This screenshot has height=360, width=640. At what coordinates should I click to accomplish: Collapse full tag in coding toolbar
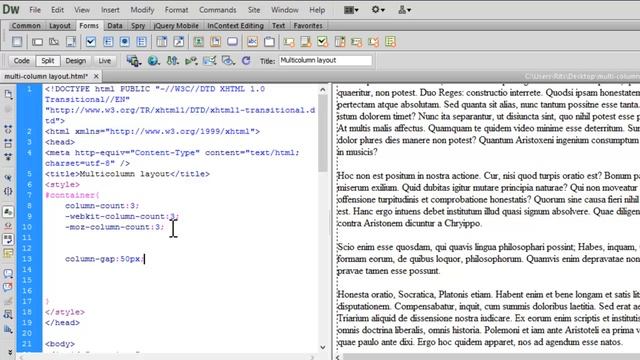[8, 130]
